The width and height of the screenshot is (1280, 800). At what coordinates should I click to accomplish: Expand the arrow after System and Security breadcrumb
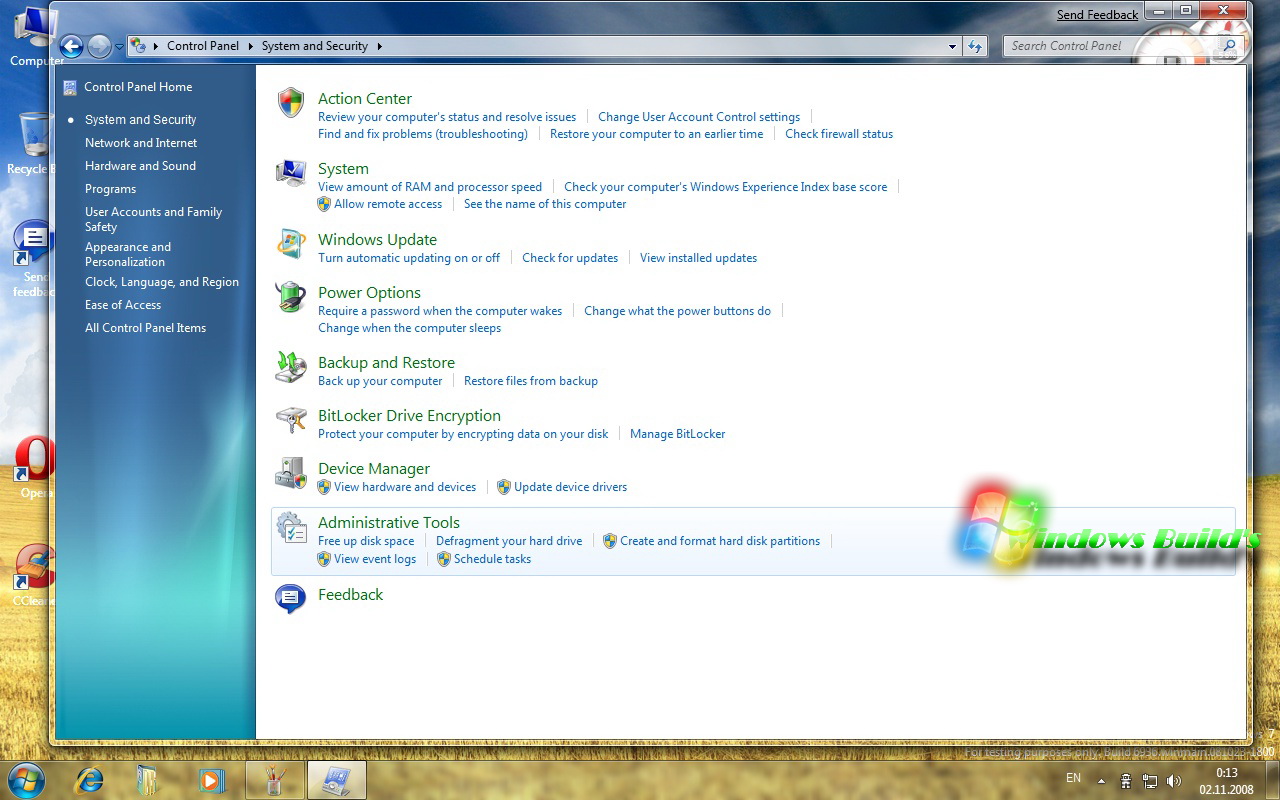(x=379, y=46)
